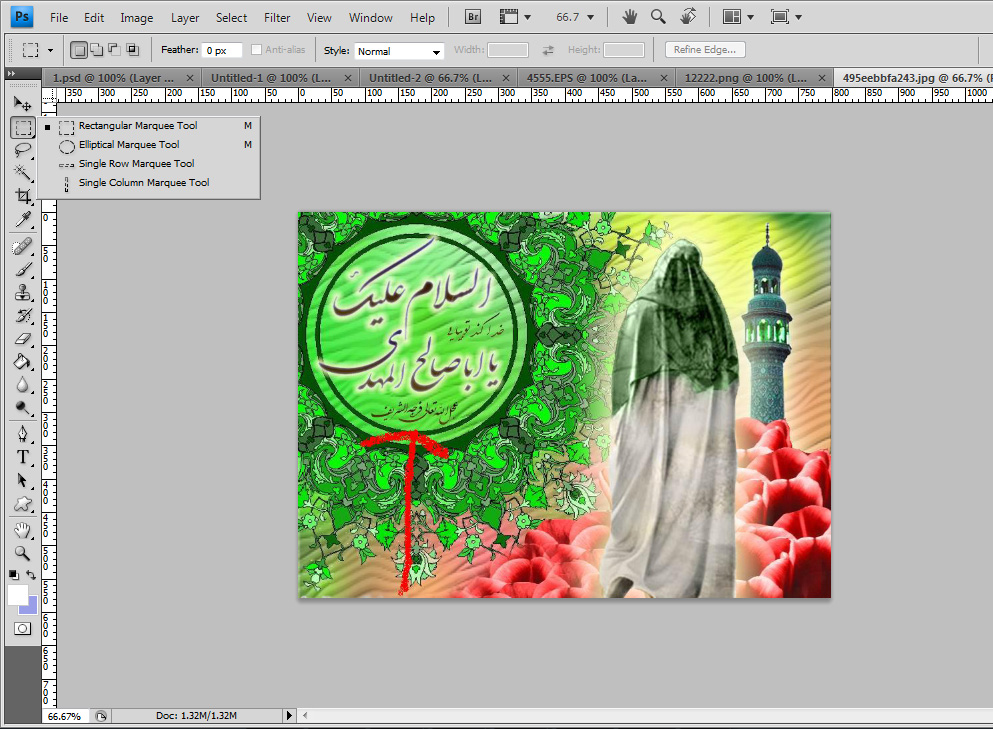Click the background color swatch

click(30, 609)
